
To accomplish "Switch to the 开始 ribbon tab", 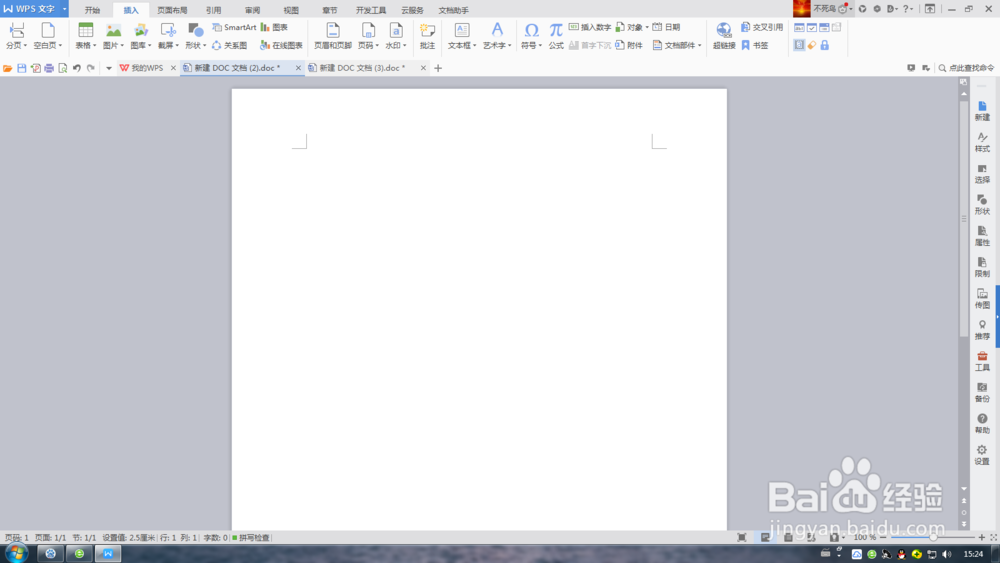I will (92, 10).
